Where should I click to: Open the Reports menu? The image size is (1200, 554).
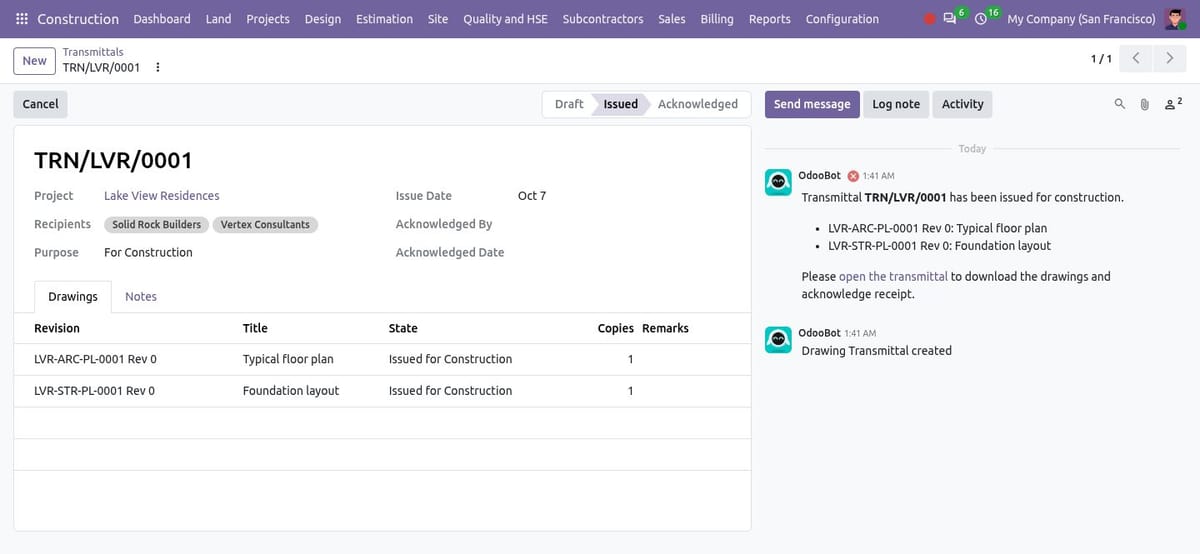(x=769, y=19)
